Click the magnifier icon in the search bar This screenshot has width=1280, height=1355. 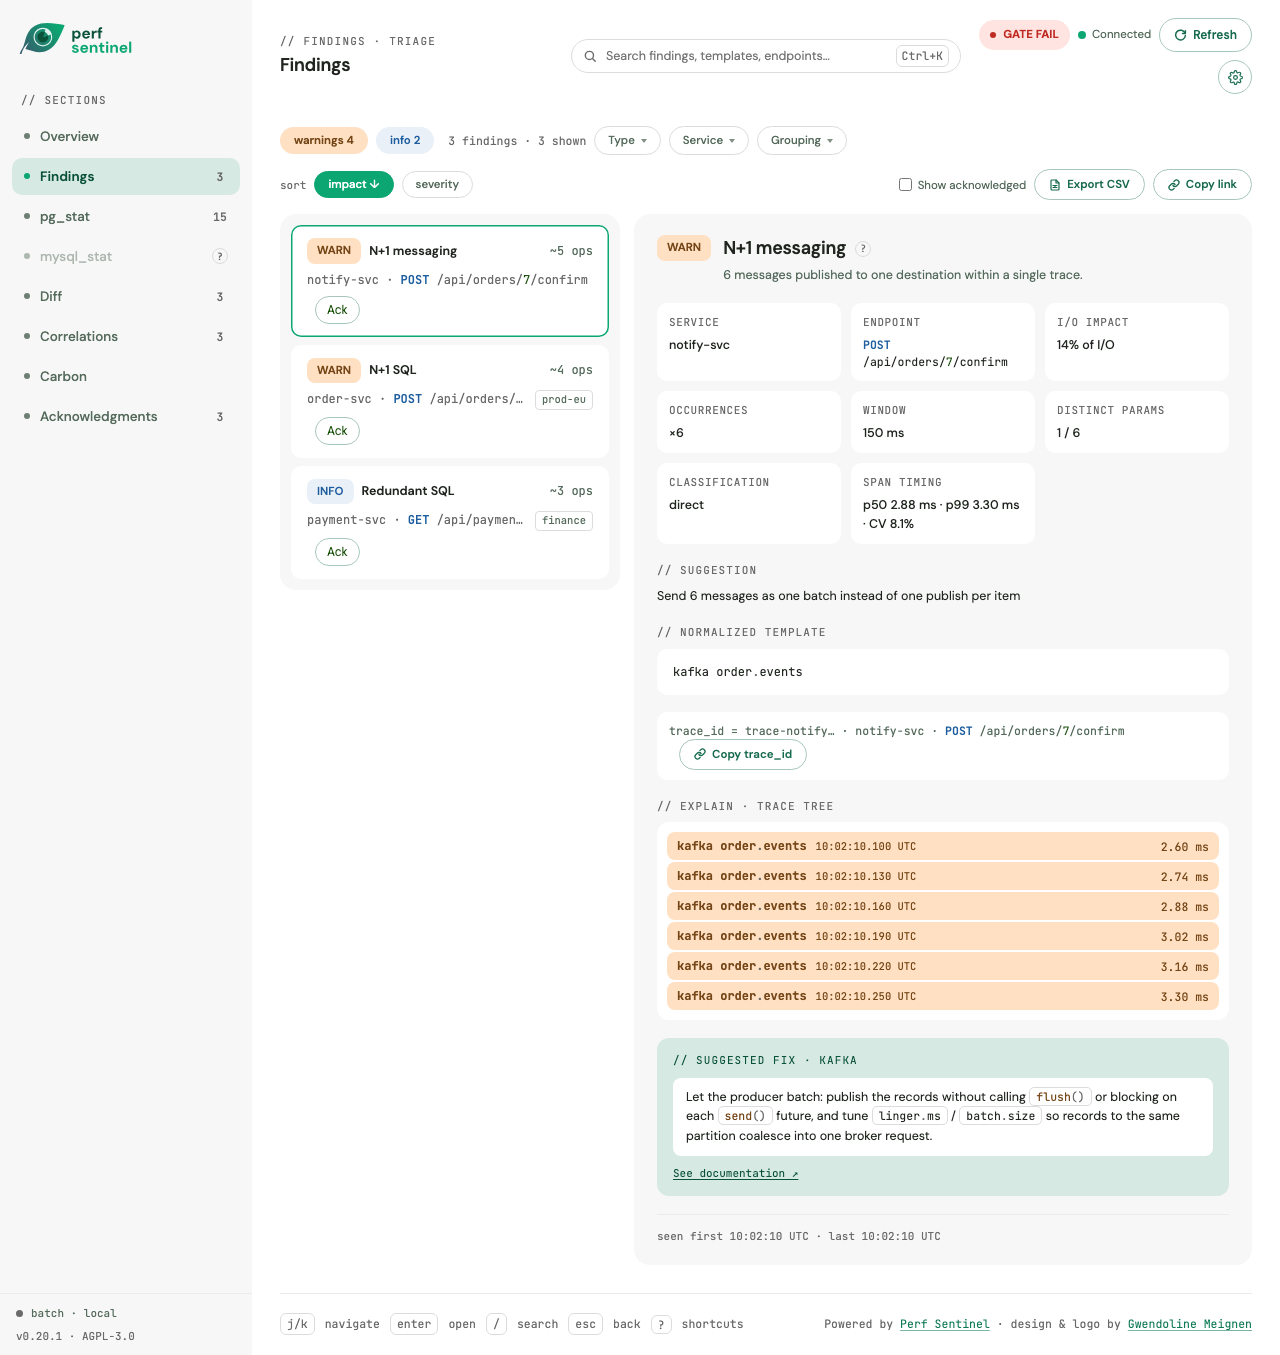click(x=590, y=56)
